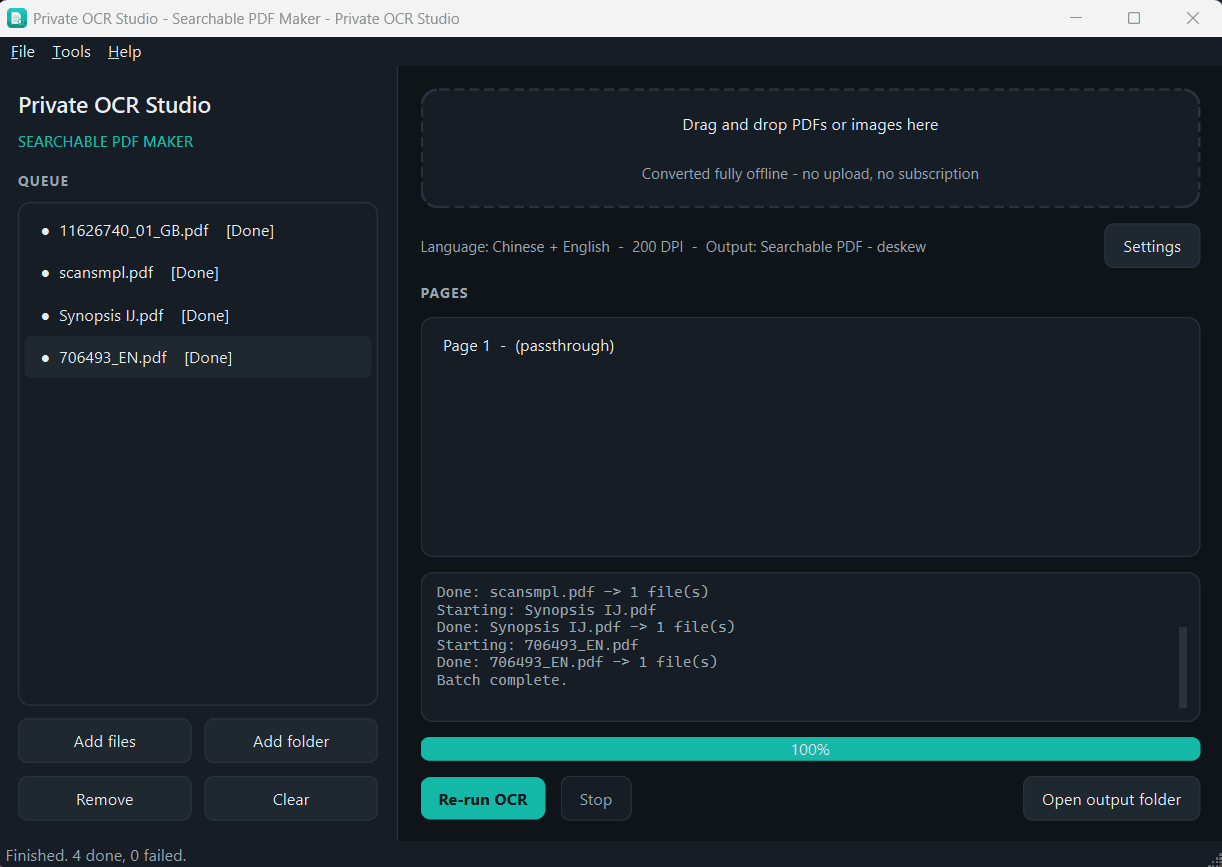Click the Stop button
Image resolution: width=1222 pixels, height=867 pixels.
(596, 799)
